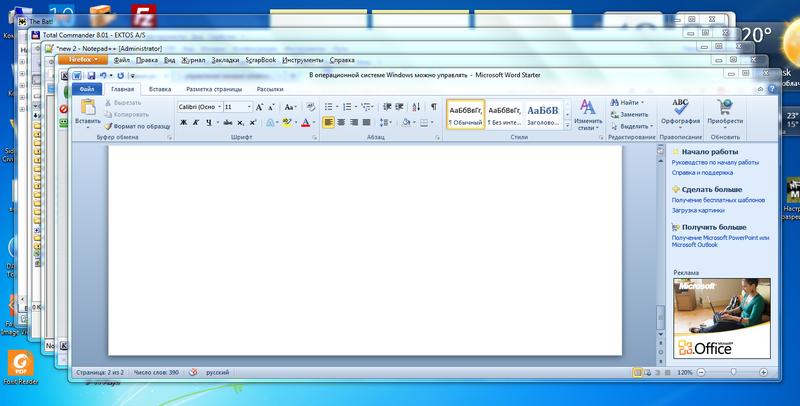The image size is (800, 406).
Task: Open the Find (Найти) dropdown arrow
Action: [642, 103]
